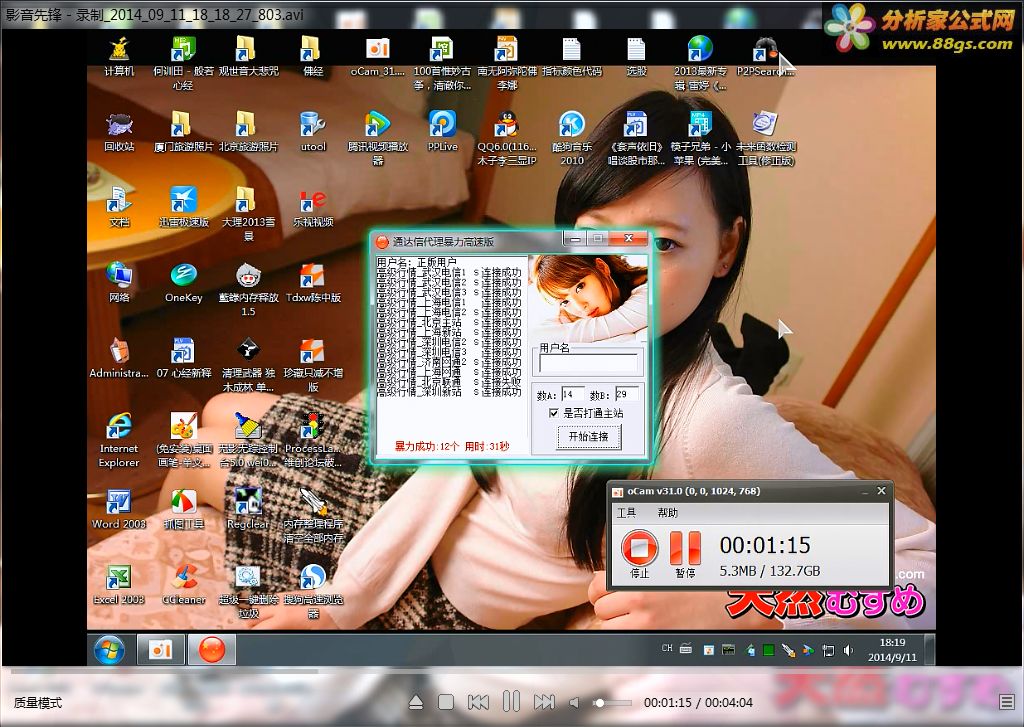Click the player's eject/open file button
Viewport: 1024px width, 727px height.
click(x=416, y=702)
